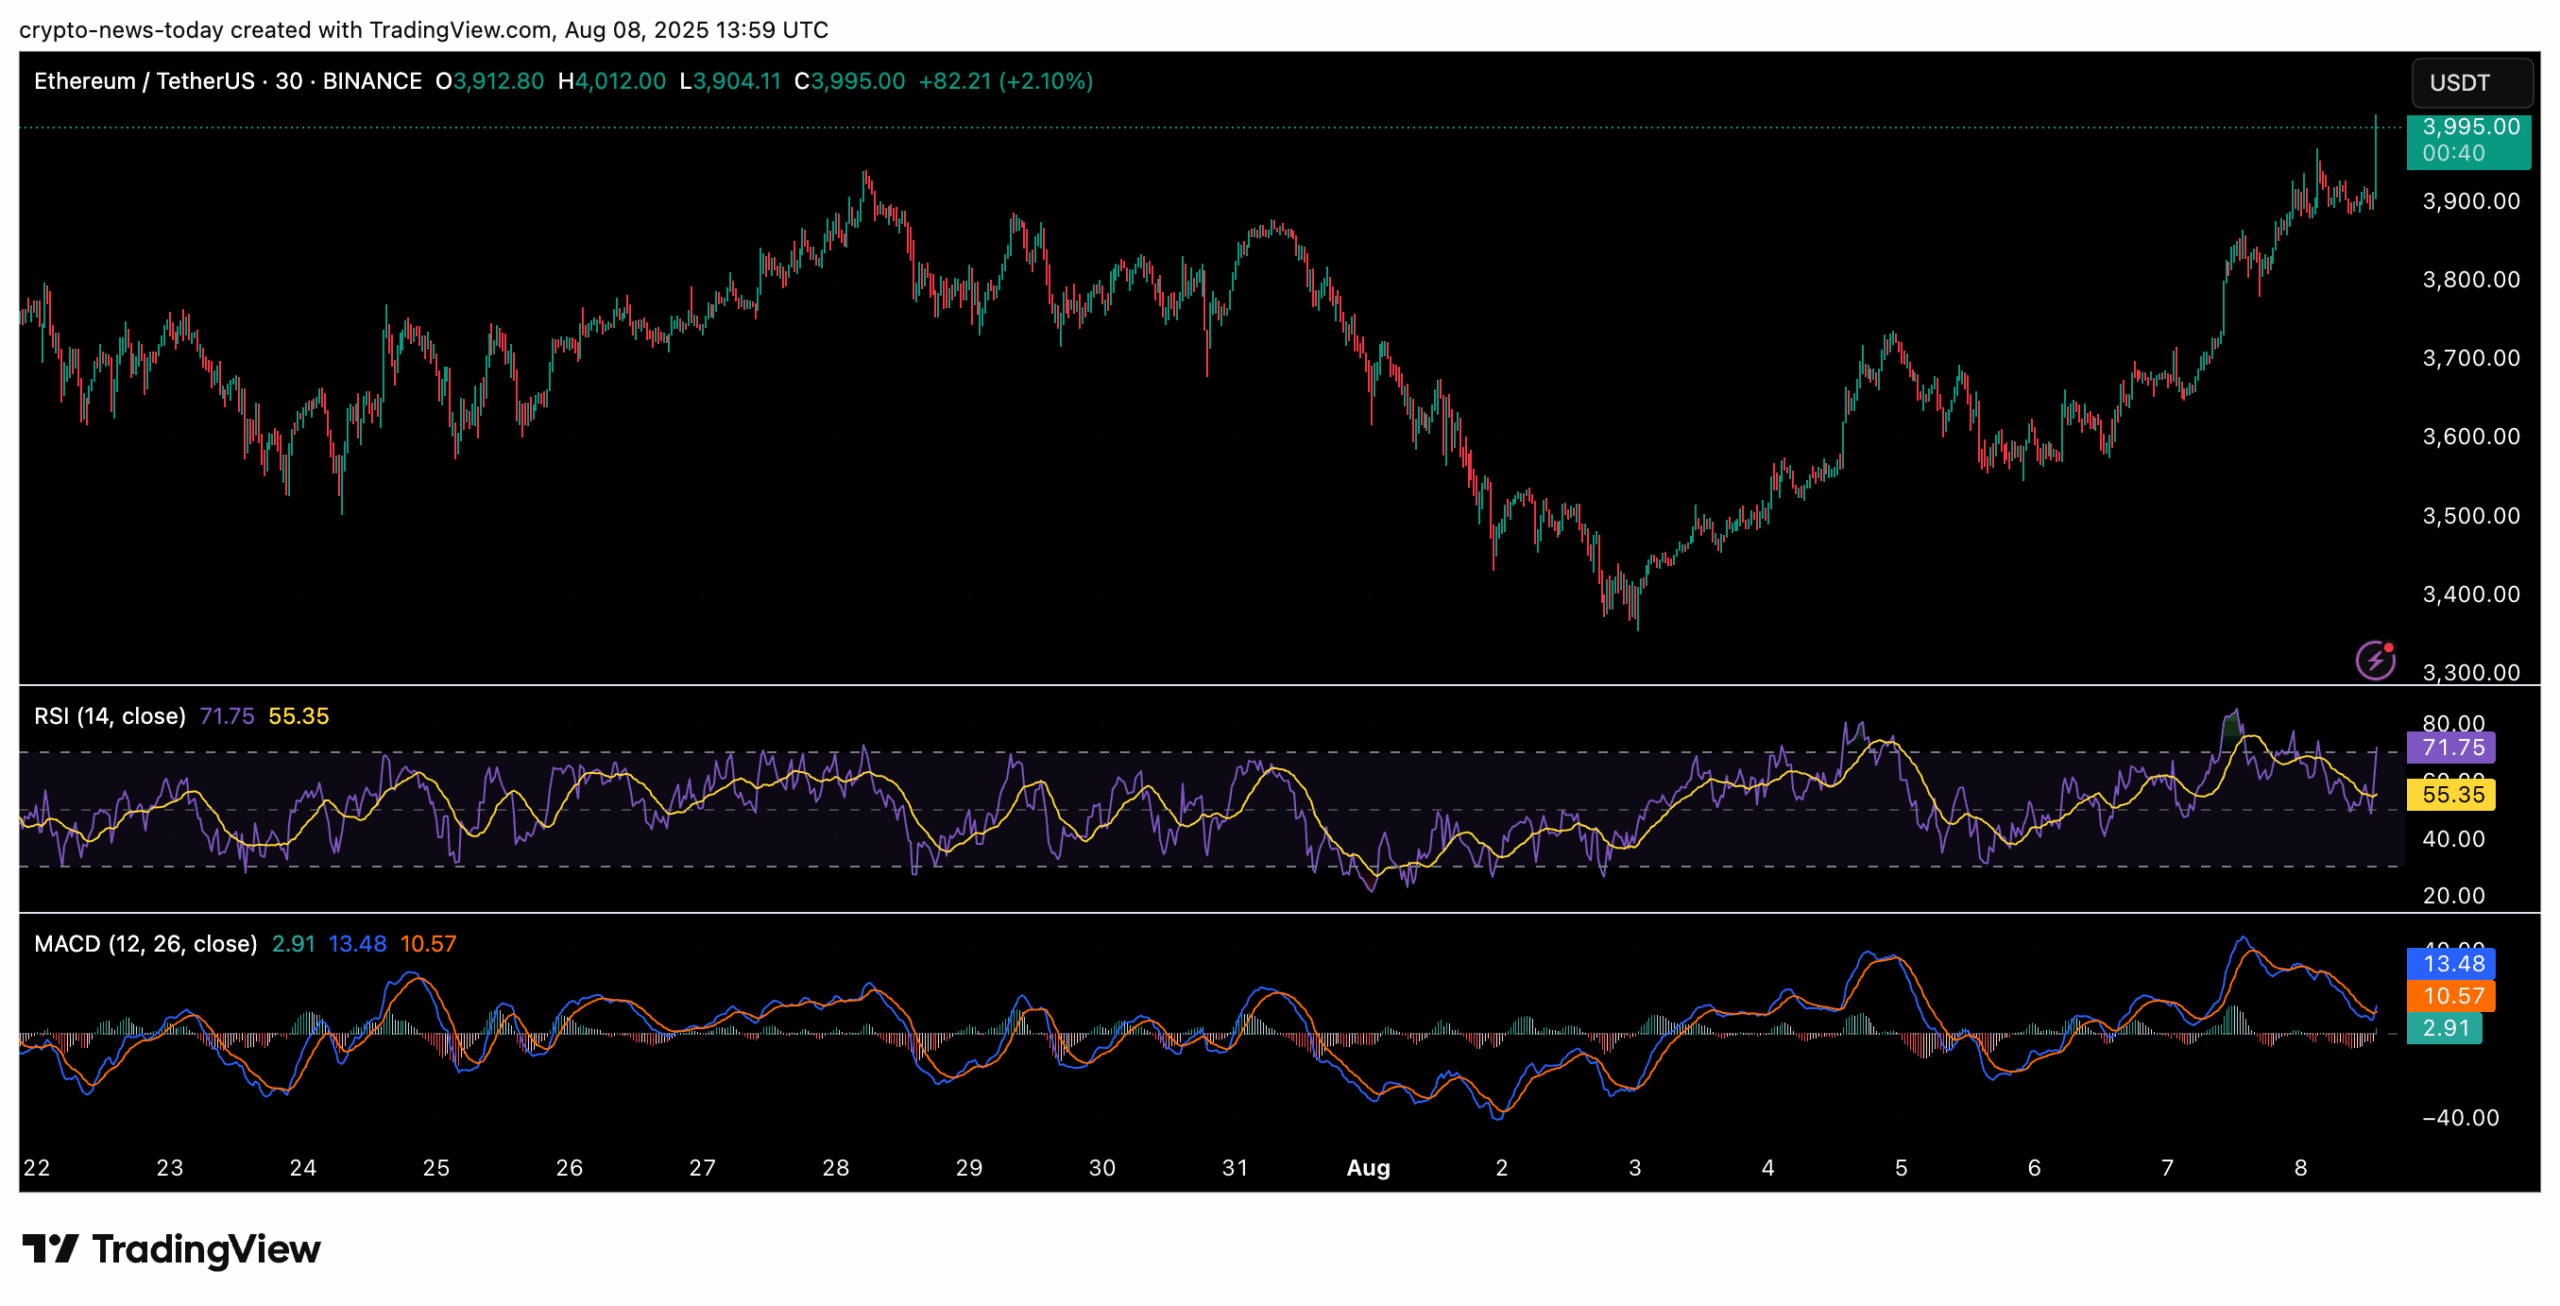Click the green 3,995.00 current price tag
The height and width of the screenshot is (1306, 2560).
pyautogui.click(x=2467, y=140)
